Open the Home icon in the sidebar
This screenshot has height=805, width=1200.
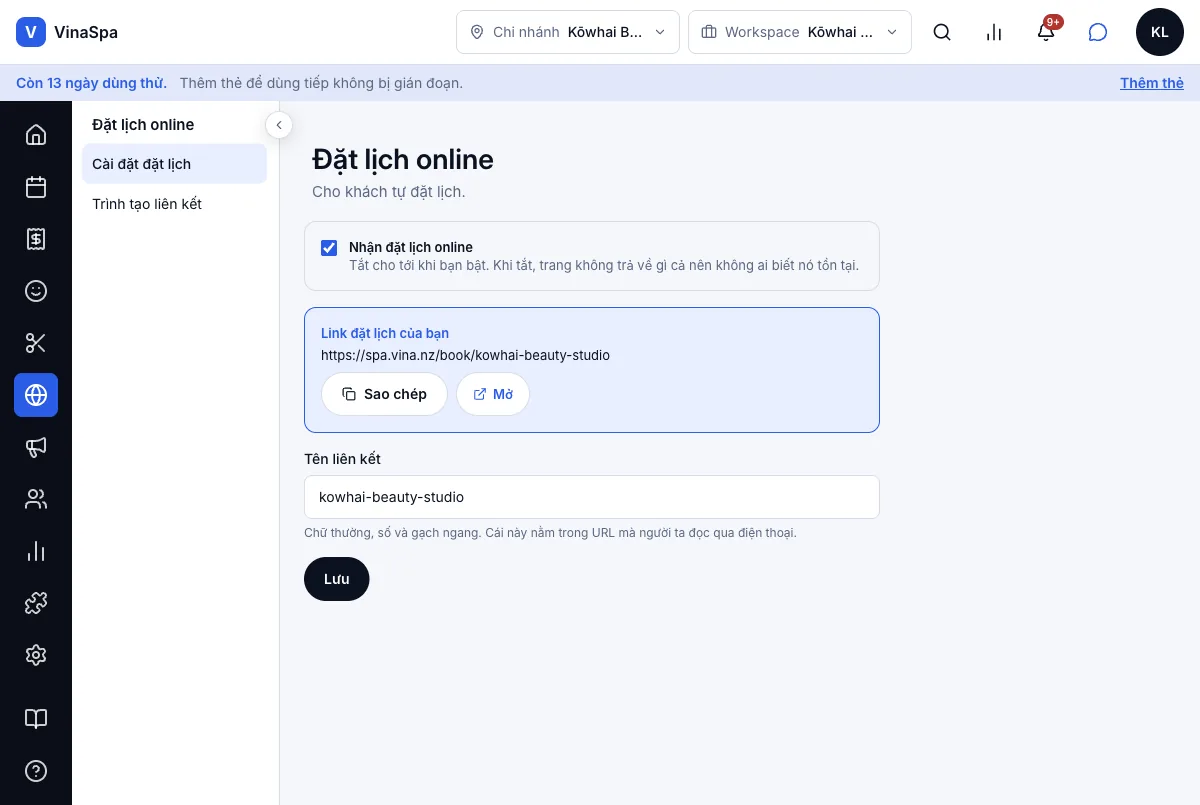click(36, 135)
